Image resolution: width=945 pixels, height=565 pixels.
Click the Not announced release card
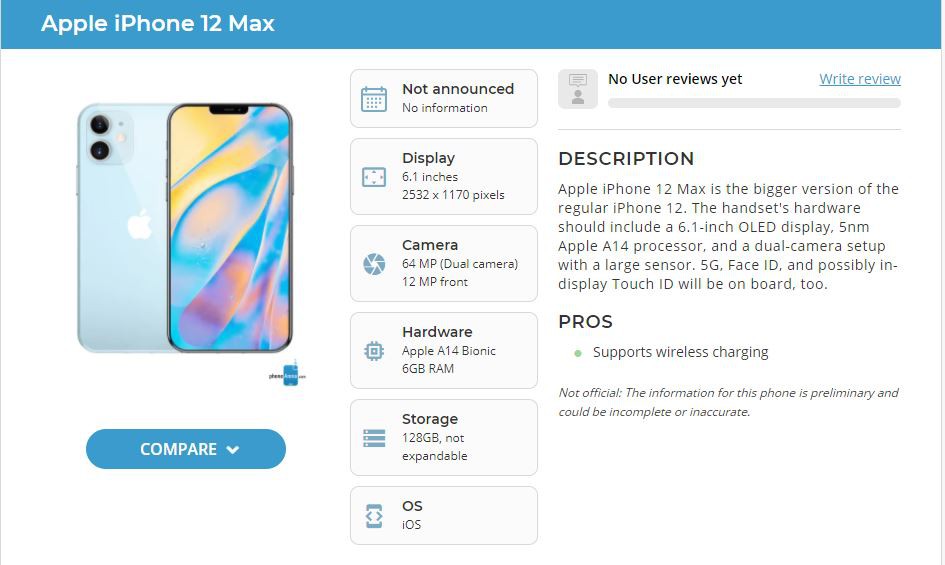(x=444, y=98)
